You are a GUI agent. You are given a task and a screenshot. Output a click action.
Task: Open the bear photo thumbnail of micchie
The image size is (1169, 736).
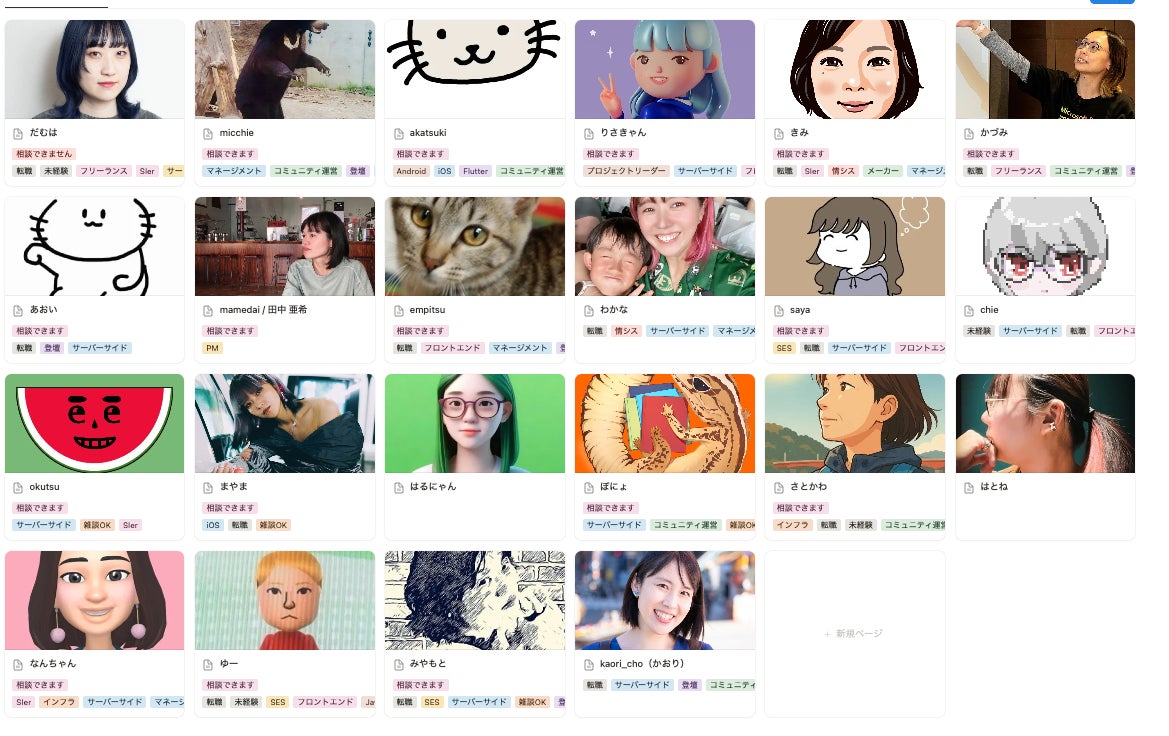[285, 69]
